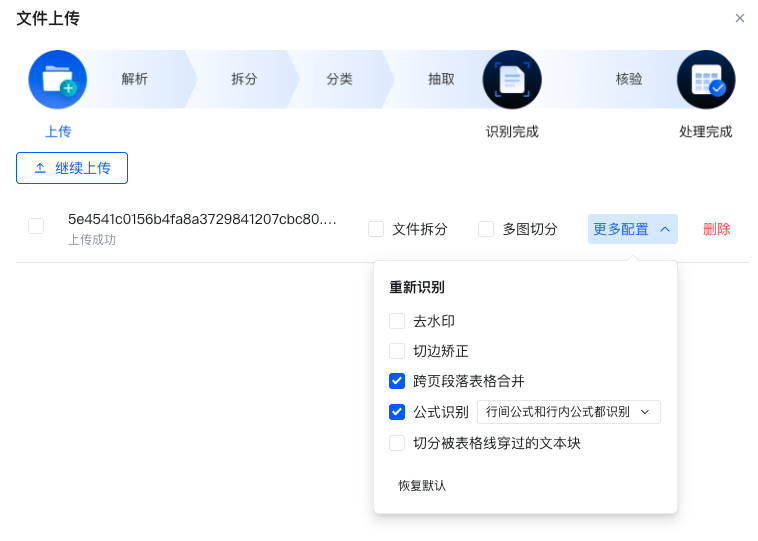Uncheck 跨页段落表格合并 option
Viewport: 758px width, 541px height.
pos(397,381)
